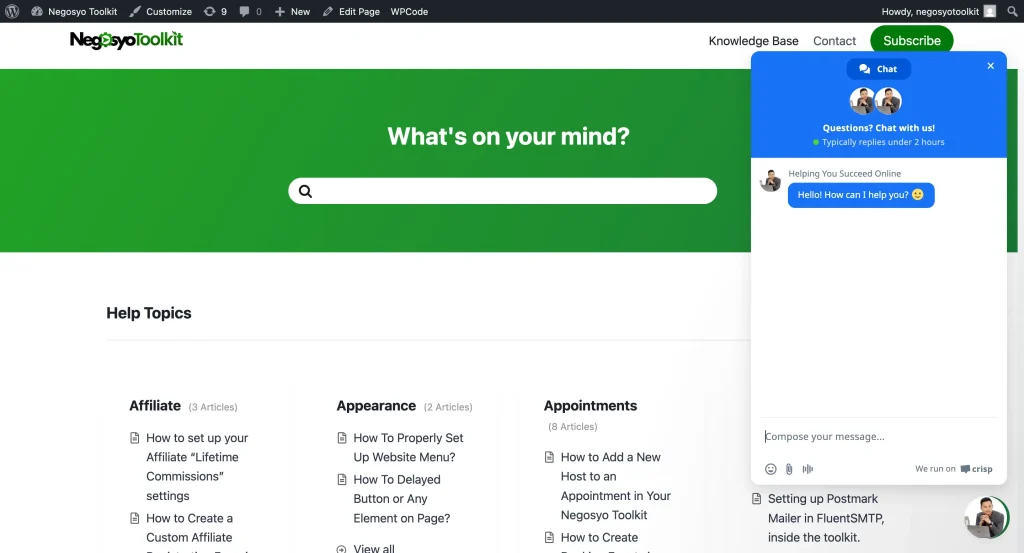Open How To Properly Set Up Website Menu article
1024x553 pixels.
click(x=408, y=447)
